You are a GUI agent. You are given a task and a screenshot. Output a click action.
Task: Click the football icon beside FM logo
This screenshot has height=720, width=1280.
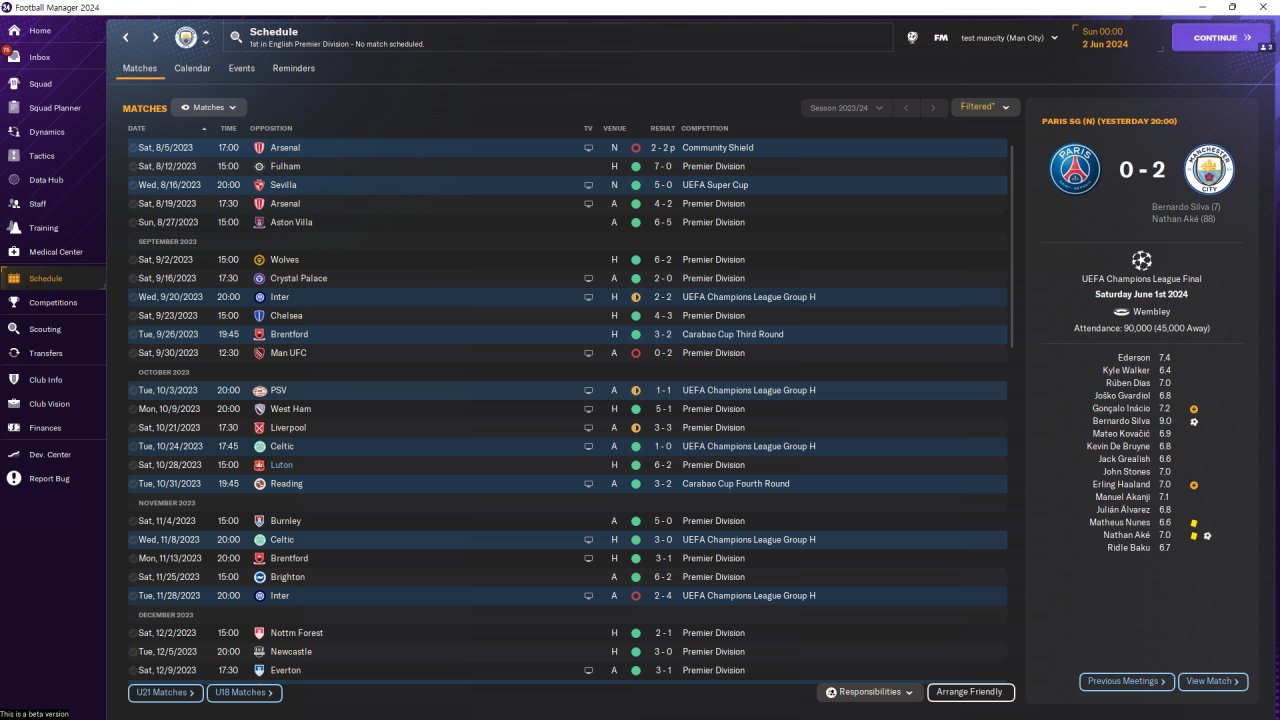tap(912, 38)
